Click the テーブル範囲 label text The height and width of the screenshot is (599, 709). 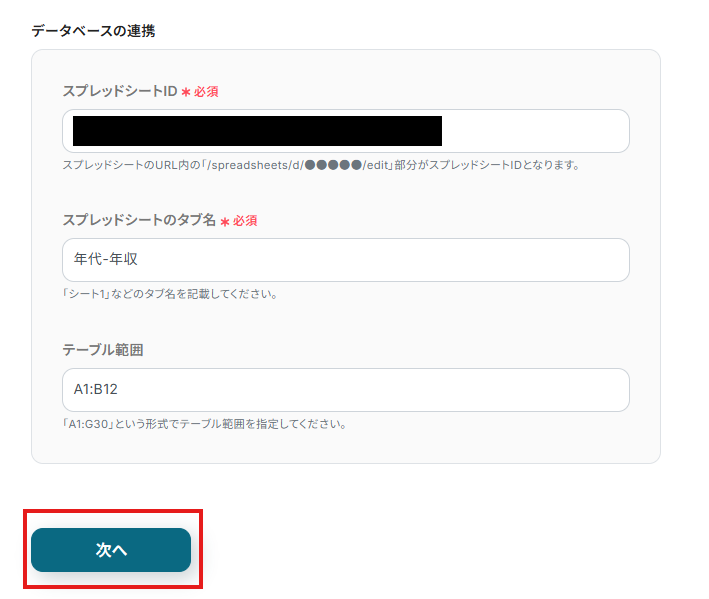(102, 350)
